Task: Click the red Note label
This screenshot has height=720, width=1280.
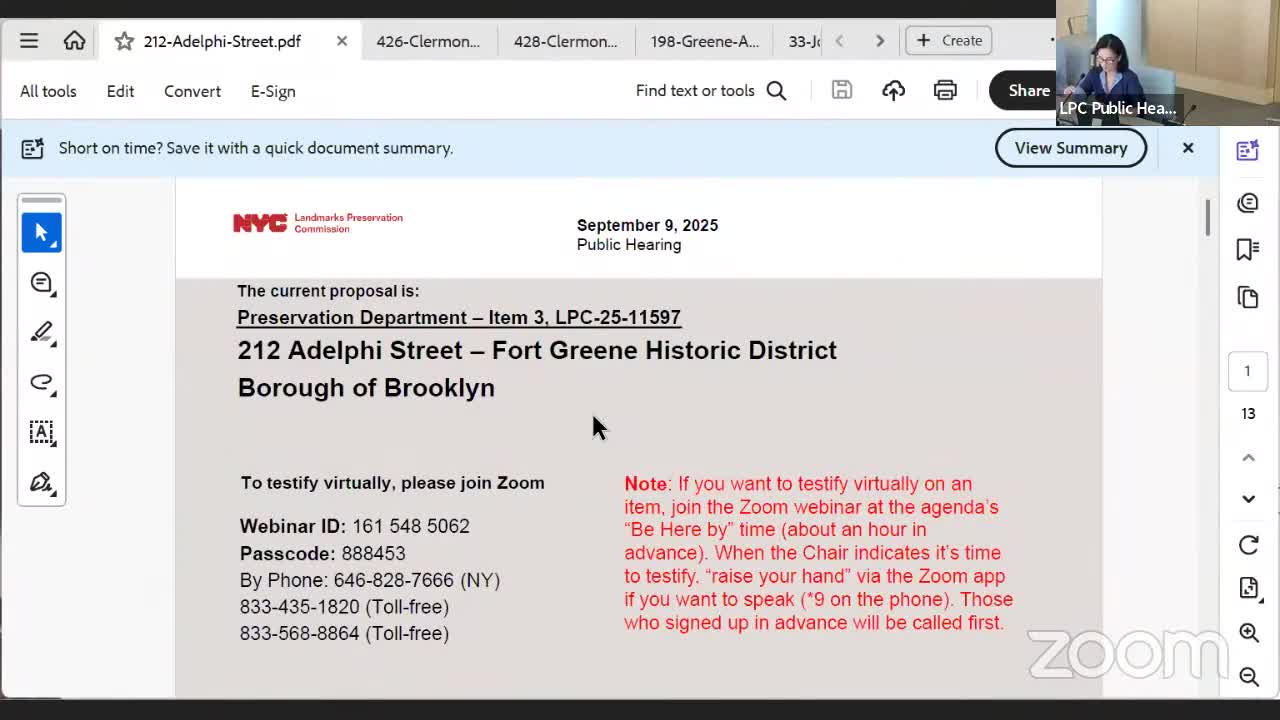Action: click(645, 484)
